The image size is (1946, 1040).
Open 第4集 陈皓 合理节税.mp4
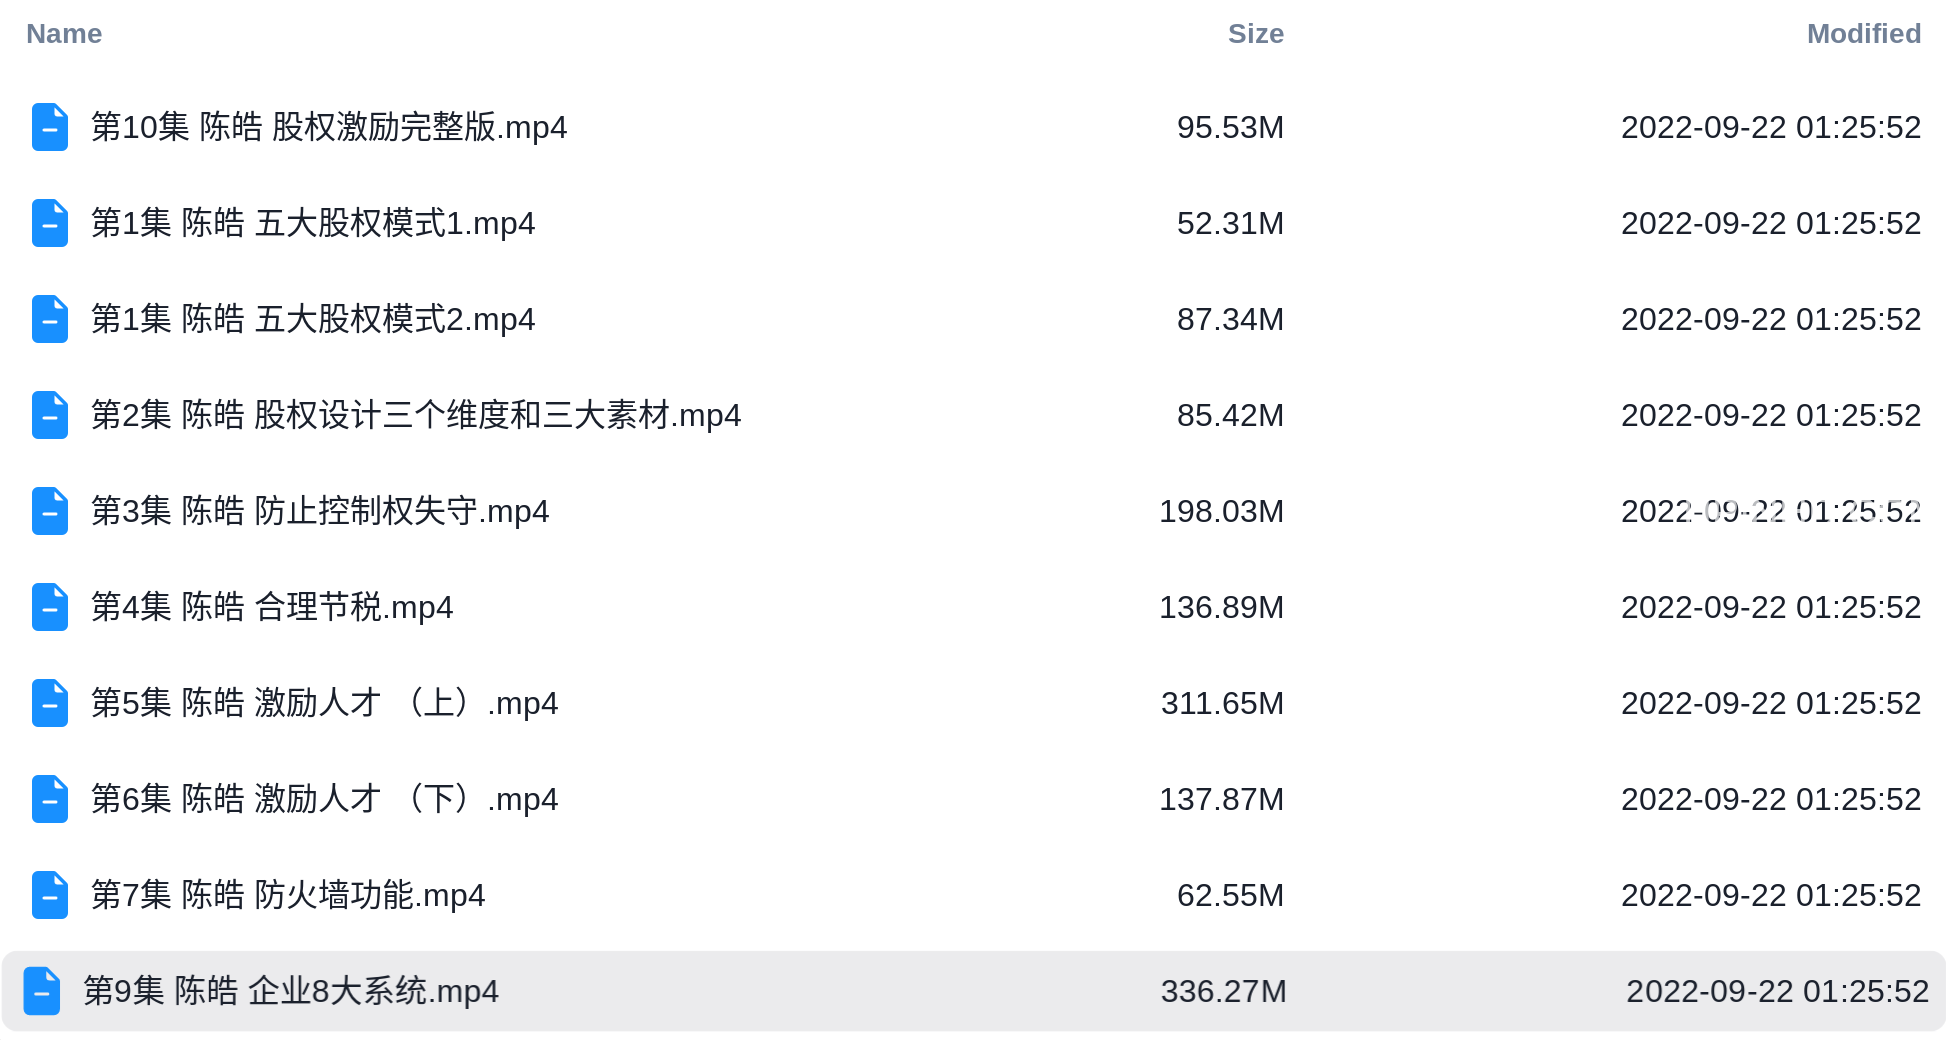272,607
